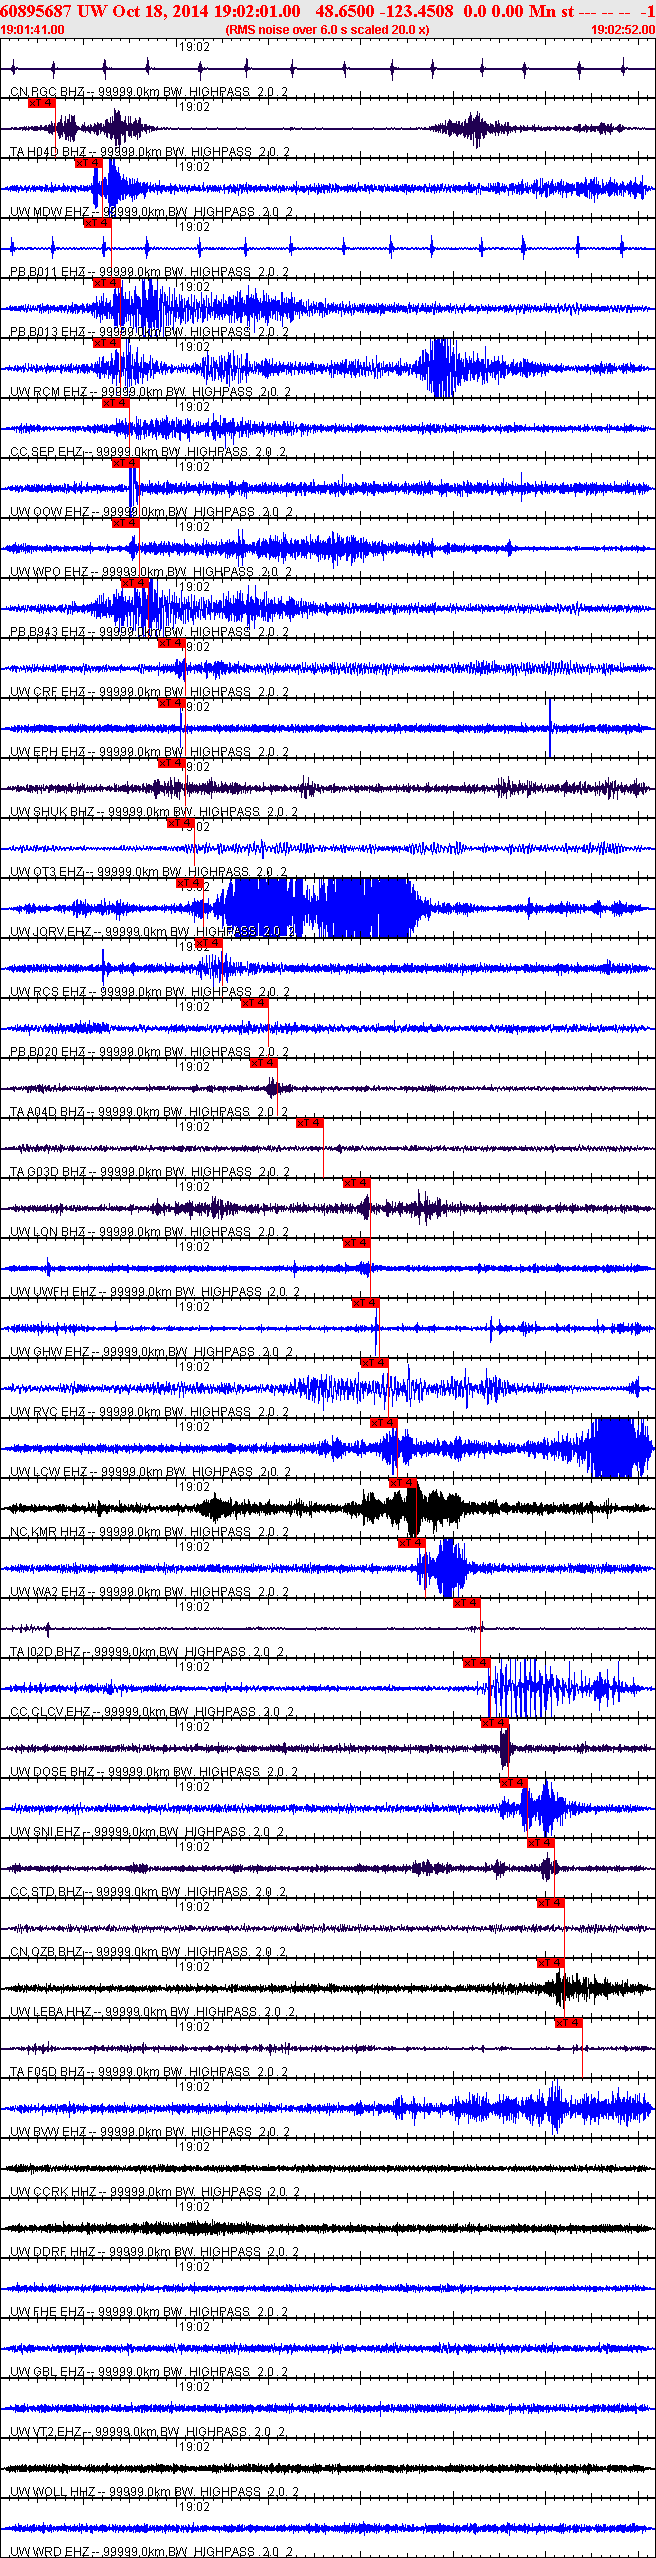Select the 'CC STD BHZ' station label
Viewport: 656px width, 2558px height.
tap(46, 1892)
